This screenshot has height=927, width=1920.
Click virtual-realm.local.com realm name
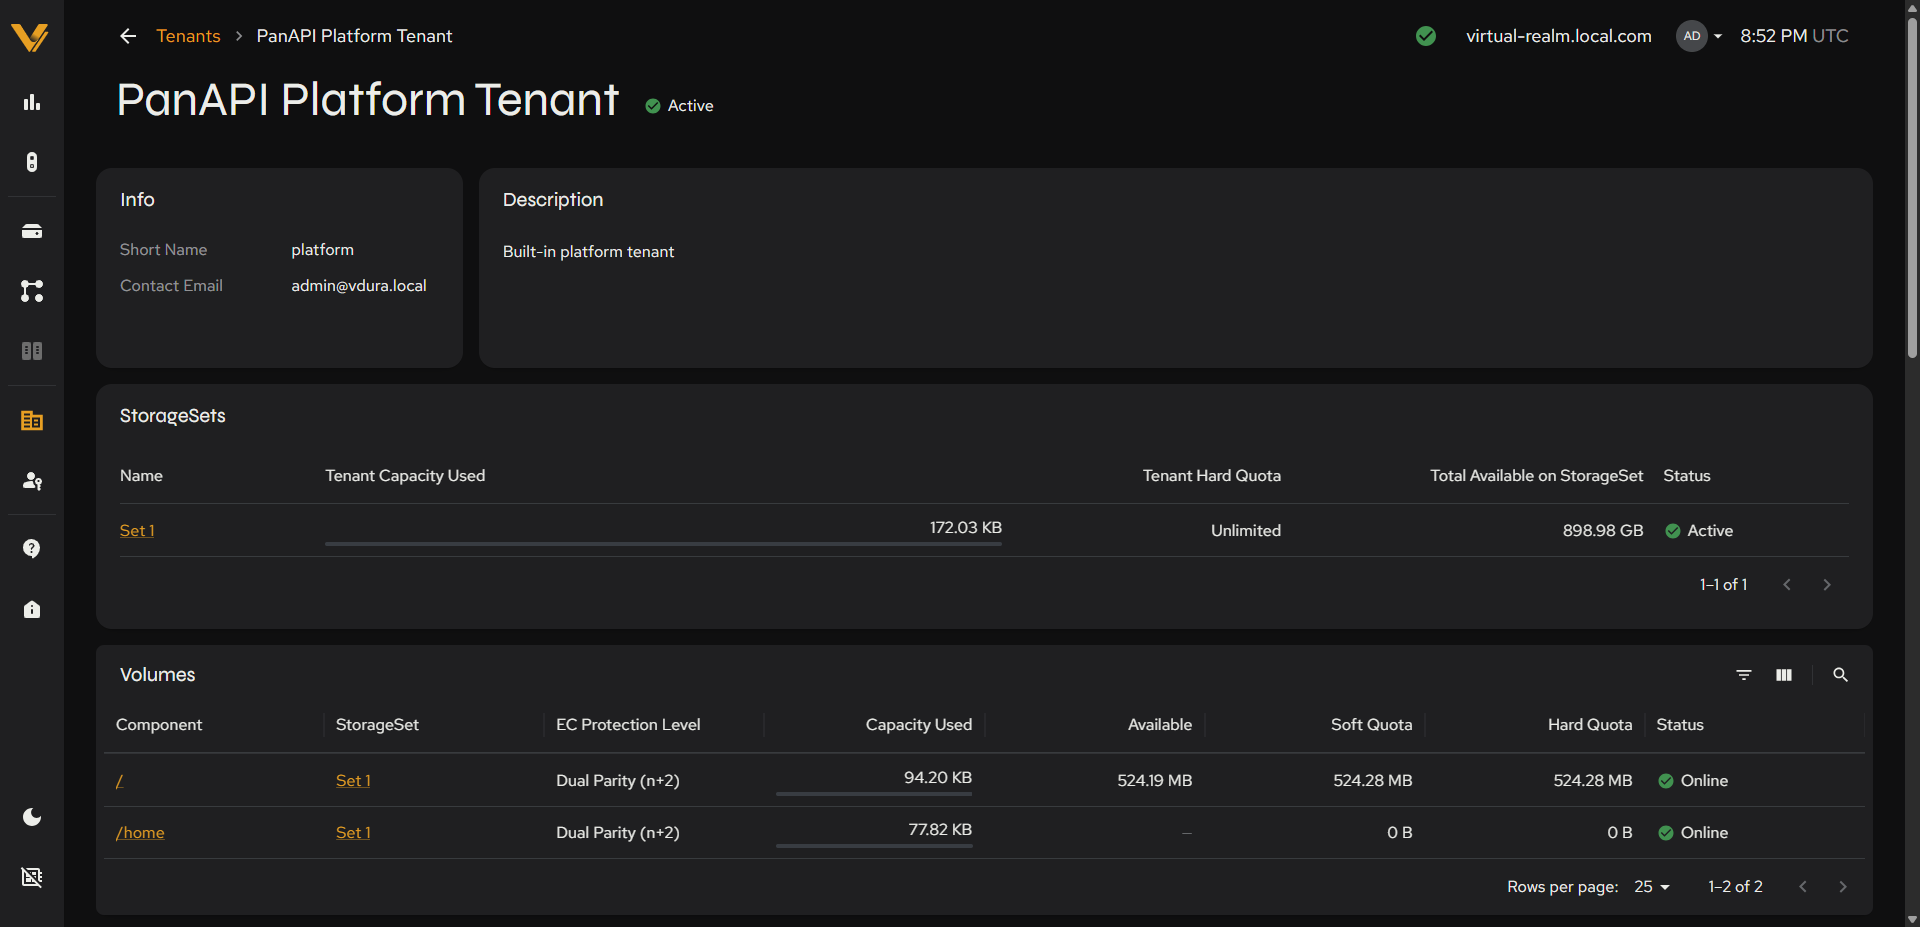[x=1559, y=36]
